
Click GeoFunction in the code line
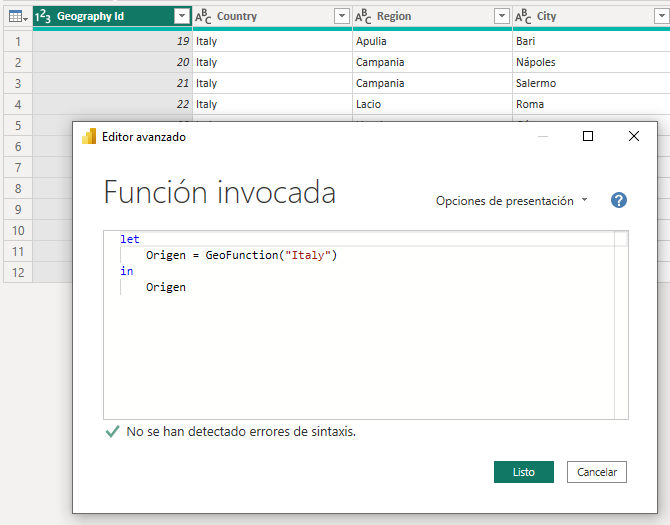242,255
